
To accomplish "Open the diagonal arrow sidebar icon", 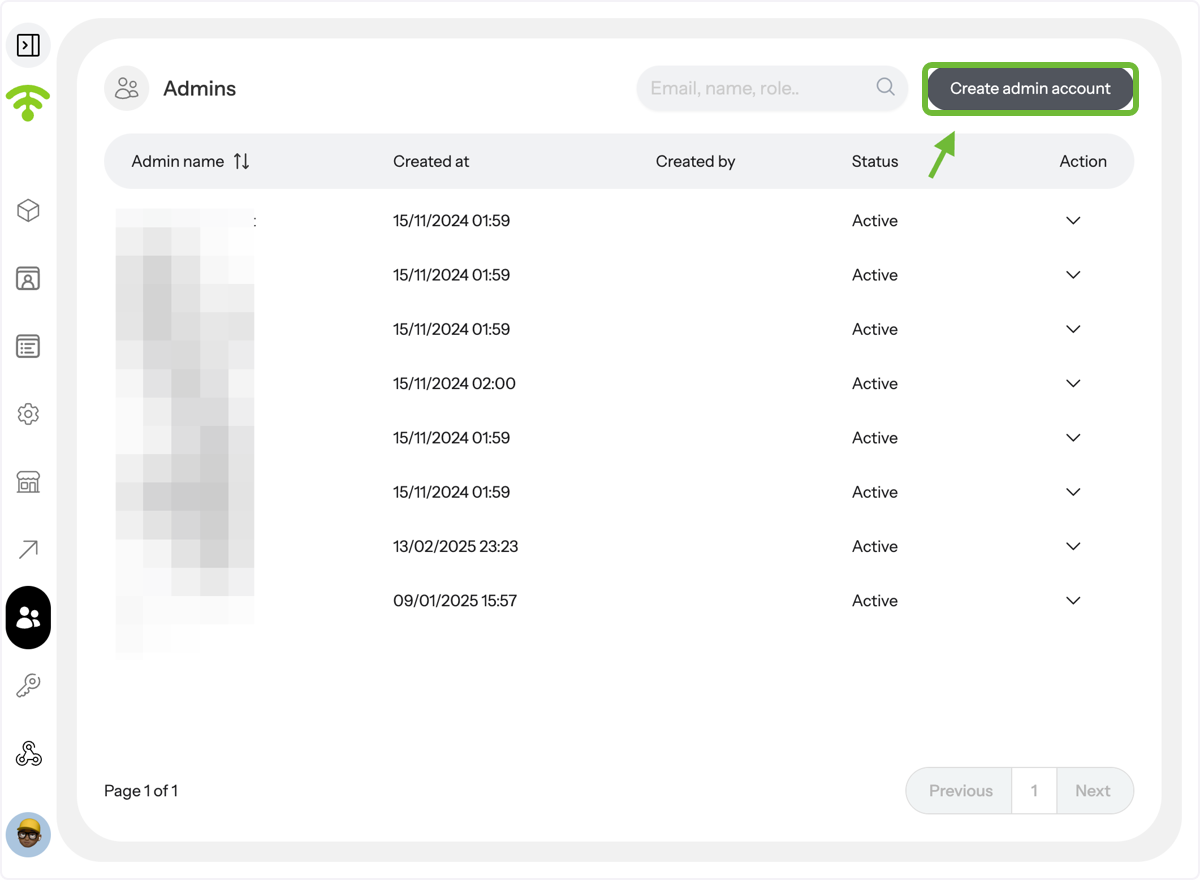I will pos(28,549).
